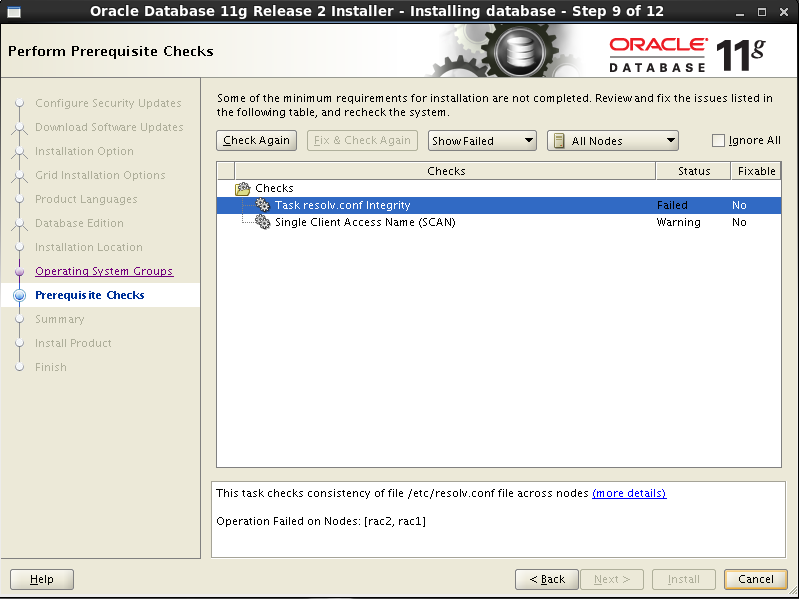Viewport: 799px width, 599px height.
Task: Go back with the Back button
Action: 547,579
